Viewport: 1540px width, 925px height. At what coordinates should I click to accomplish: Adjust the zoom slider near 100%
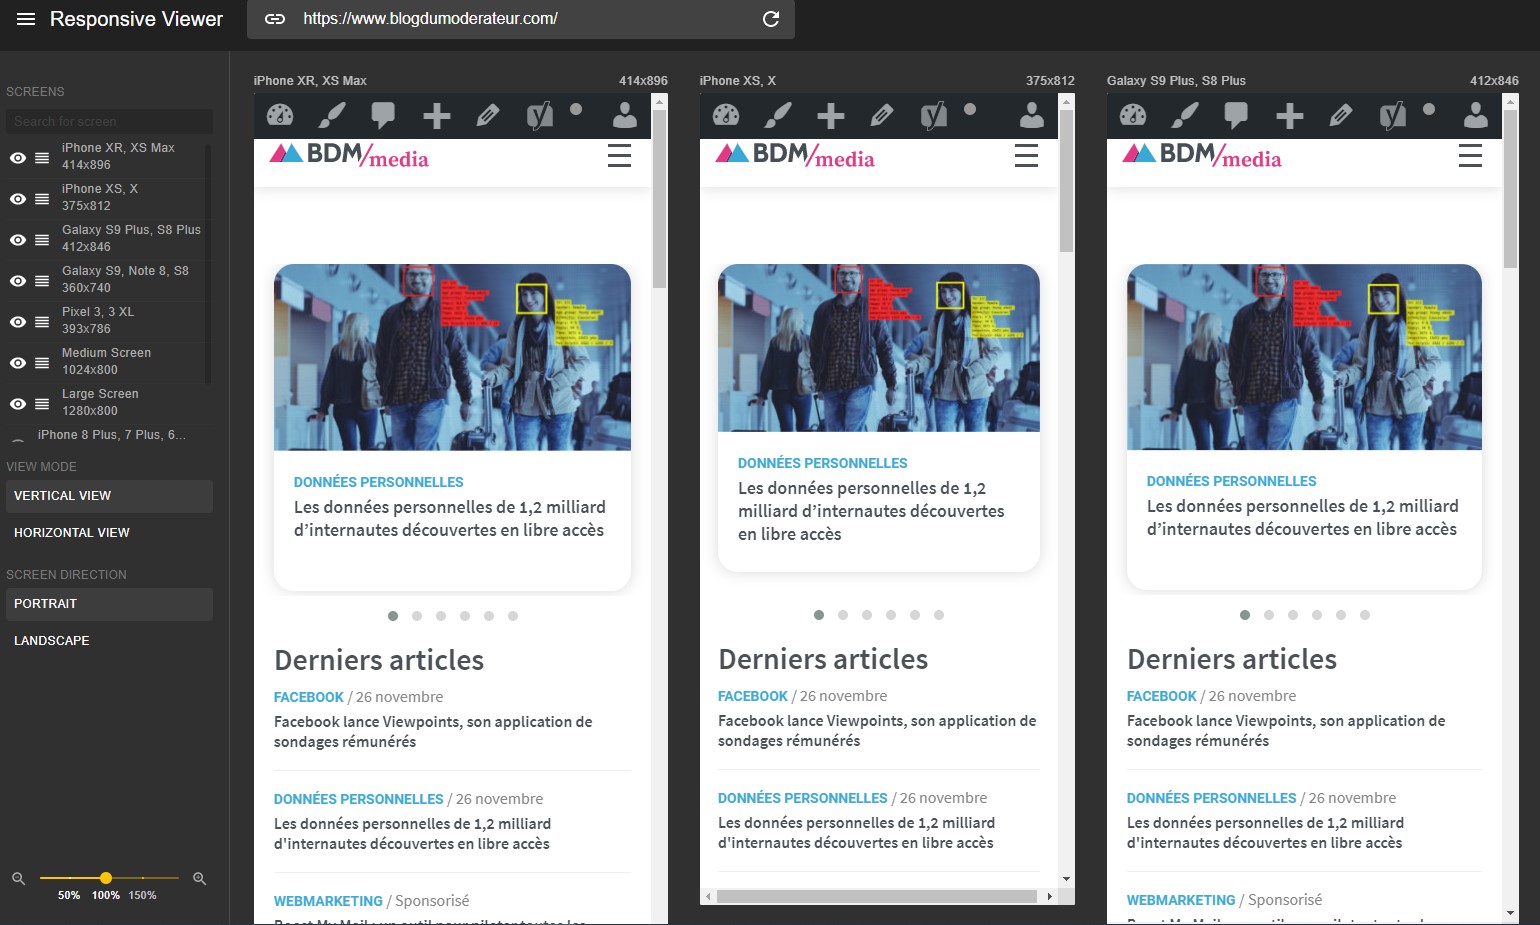pos(106,878)
